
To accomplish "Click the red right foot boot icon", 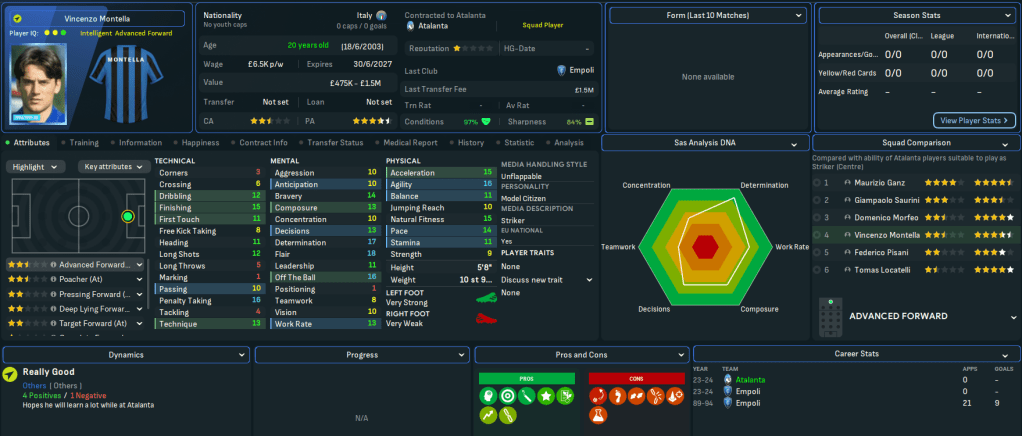I will pos(486,318).
